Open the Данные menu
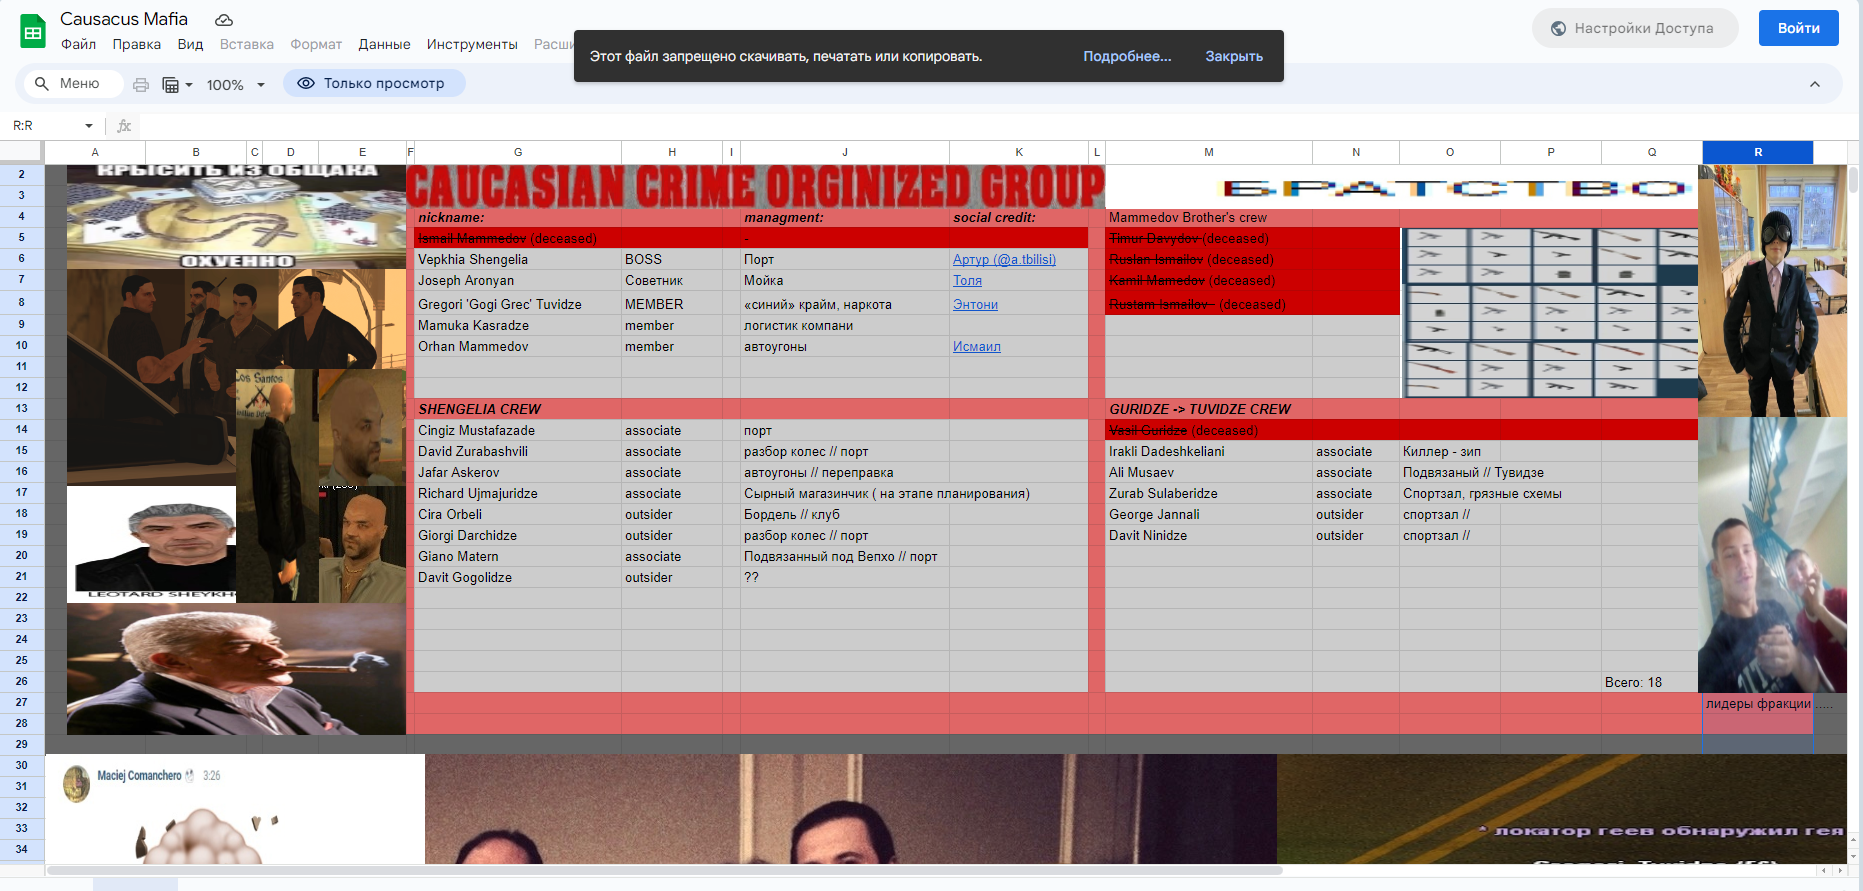 pyautogui.click(x=384, y=44)
